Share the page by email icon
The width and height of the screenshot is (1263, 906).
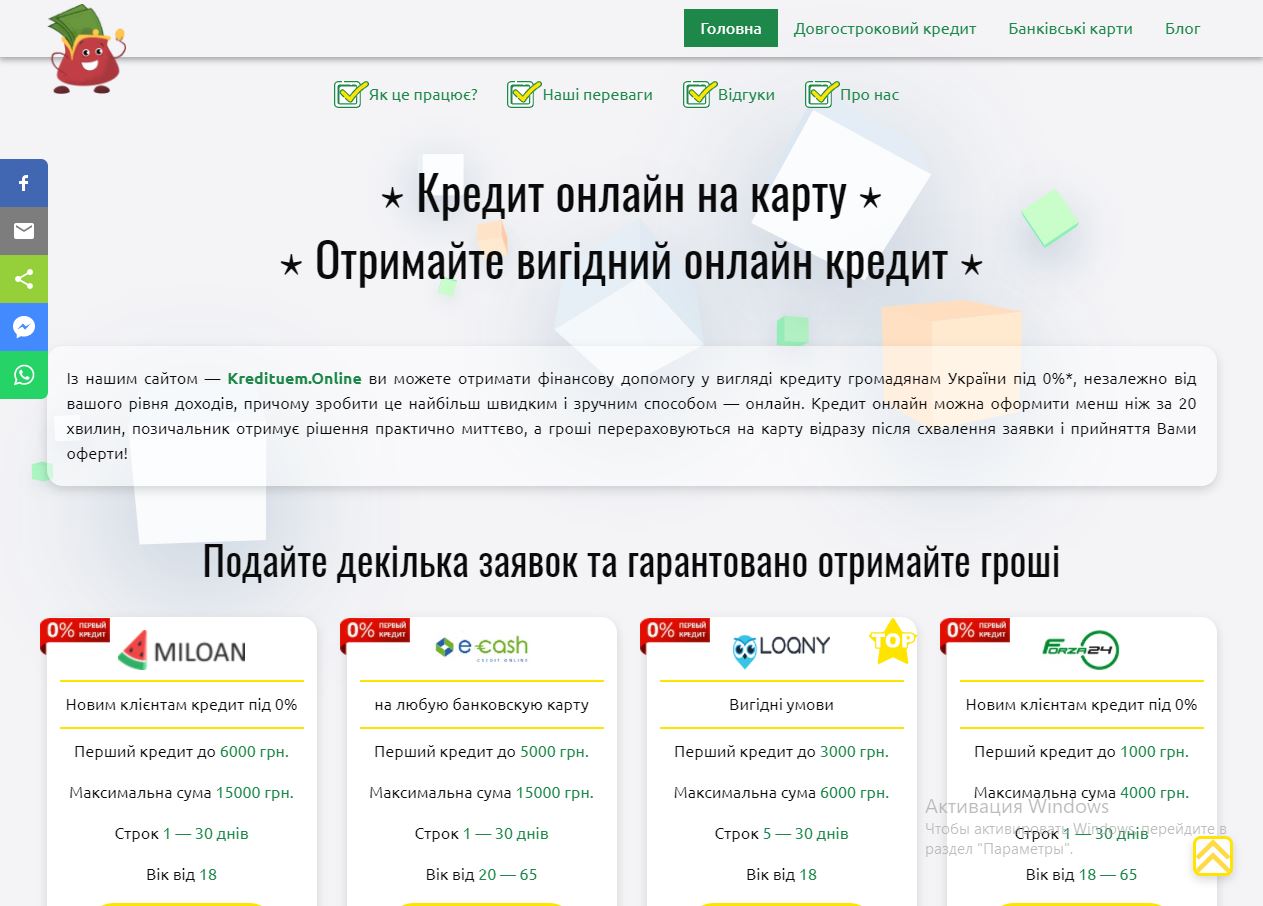24,231
